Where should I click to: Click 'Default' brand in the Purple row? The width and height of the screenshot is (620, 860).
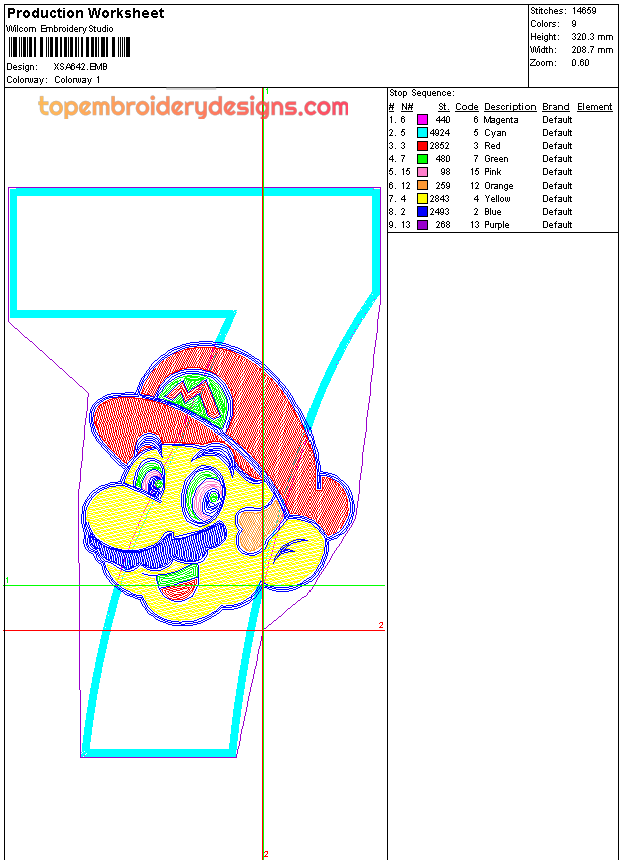pos(557,225)
